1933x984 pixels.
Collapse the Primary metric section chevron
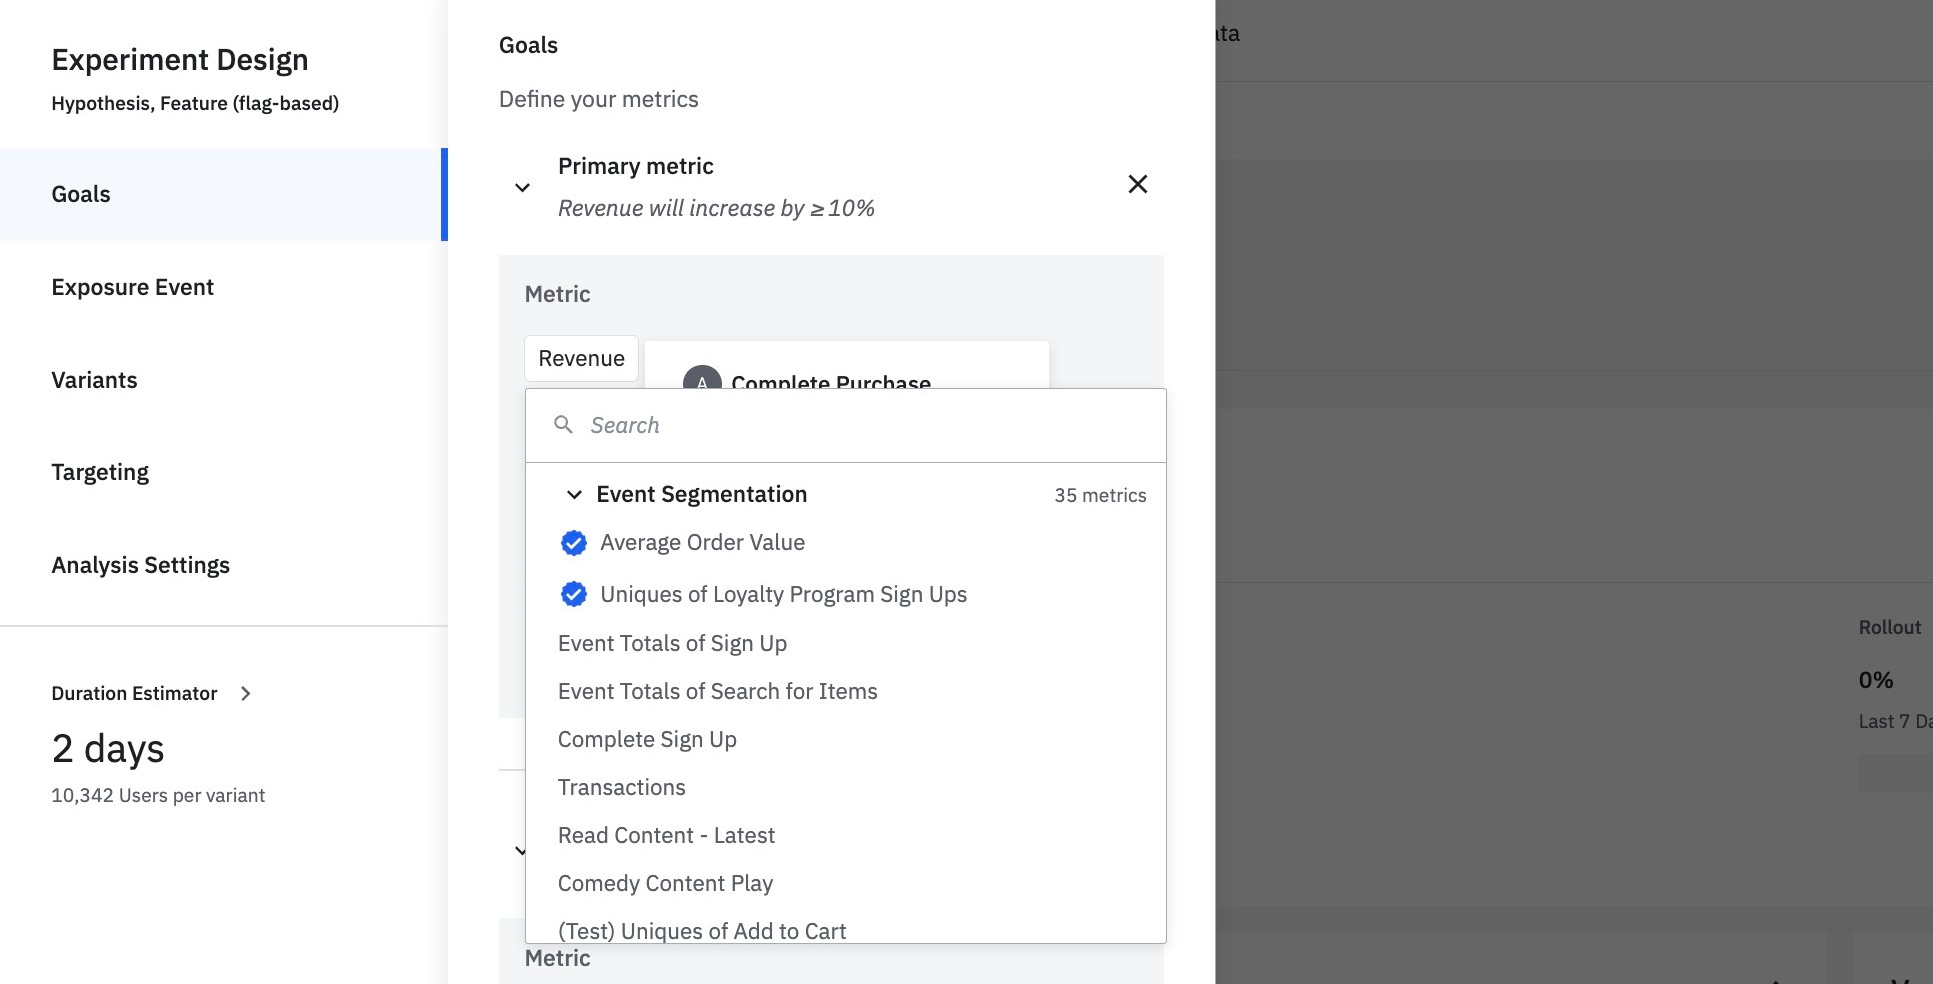(522, 188)
